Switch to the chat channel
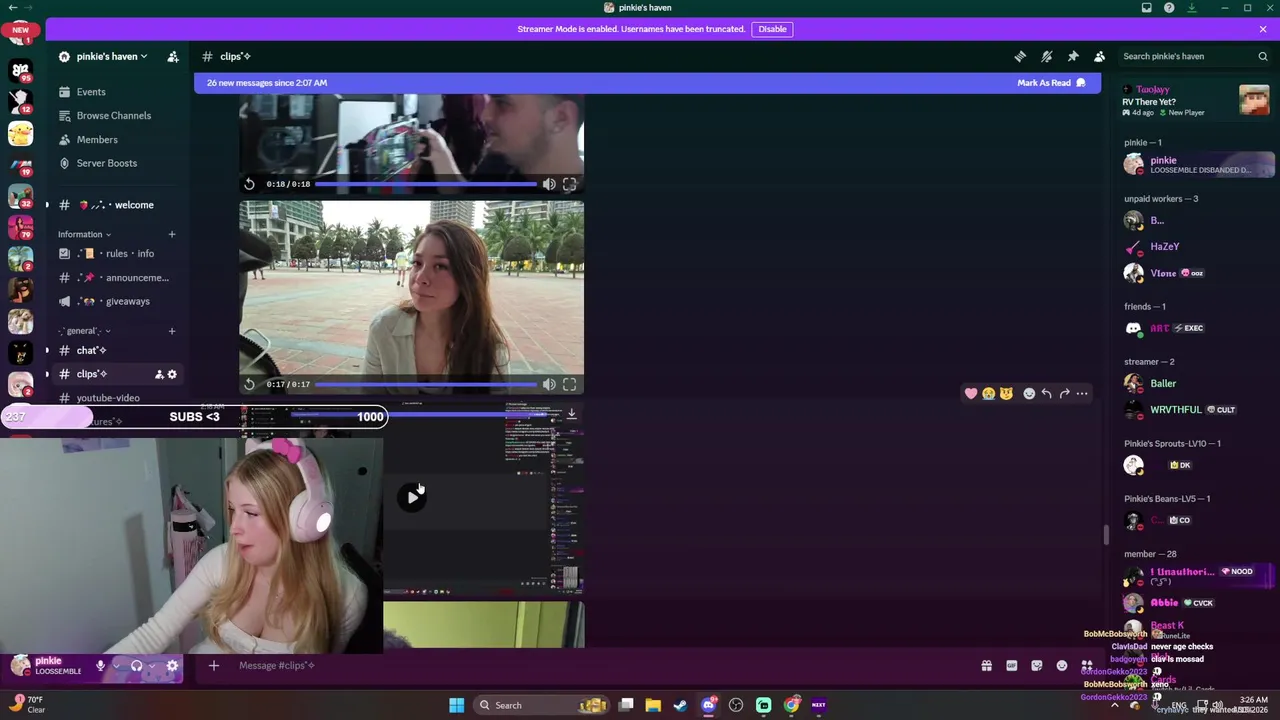1280x720 pixels. [115, 350]
